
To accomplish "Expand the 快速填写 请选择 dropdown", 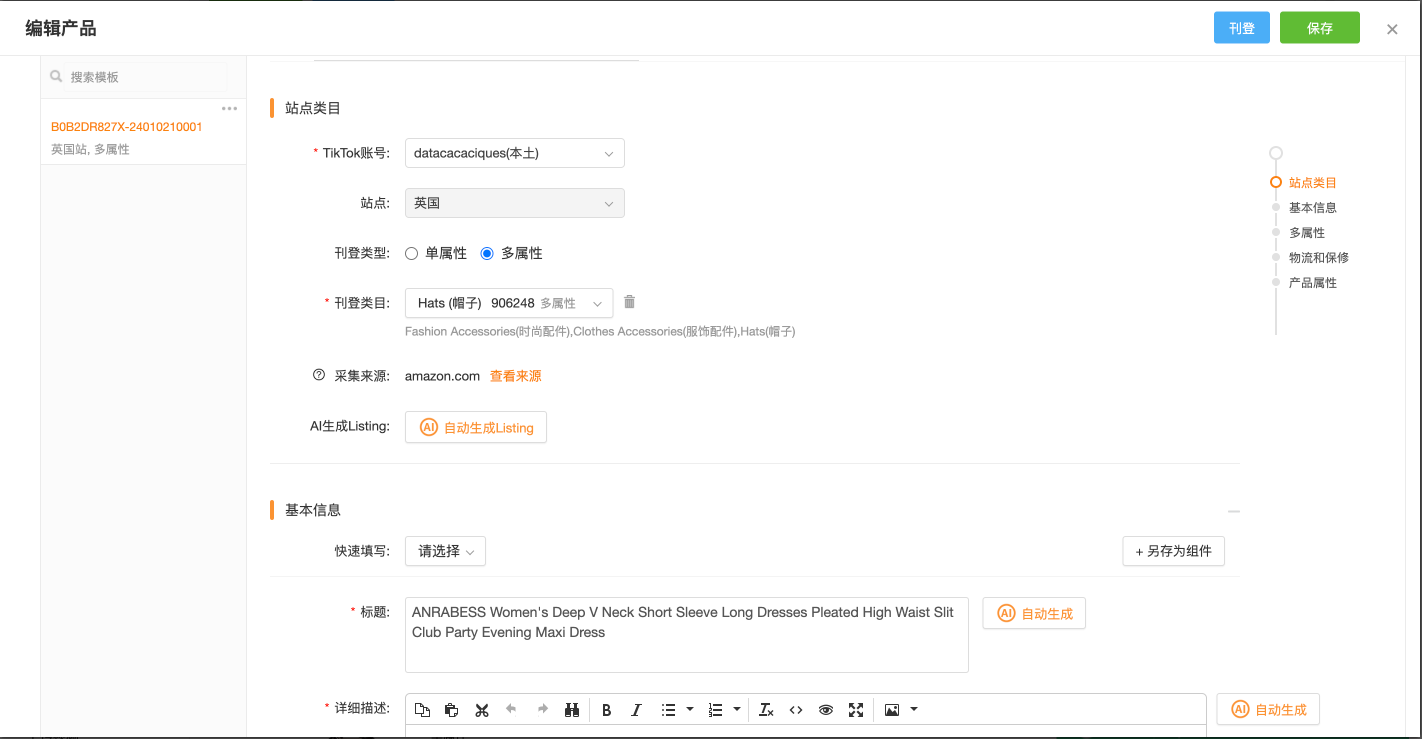I will (x=445, y=551).
